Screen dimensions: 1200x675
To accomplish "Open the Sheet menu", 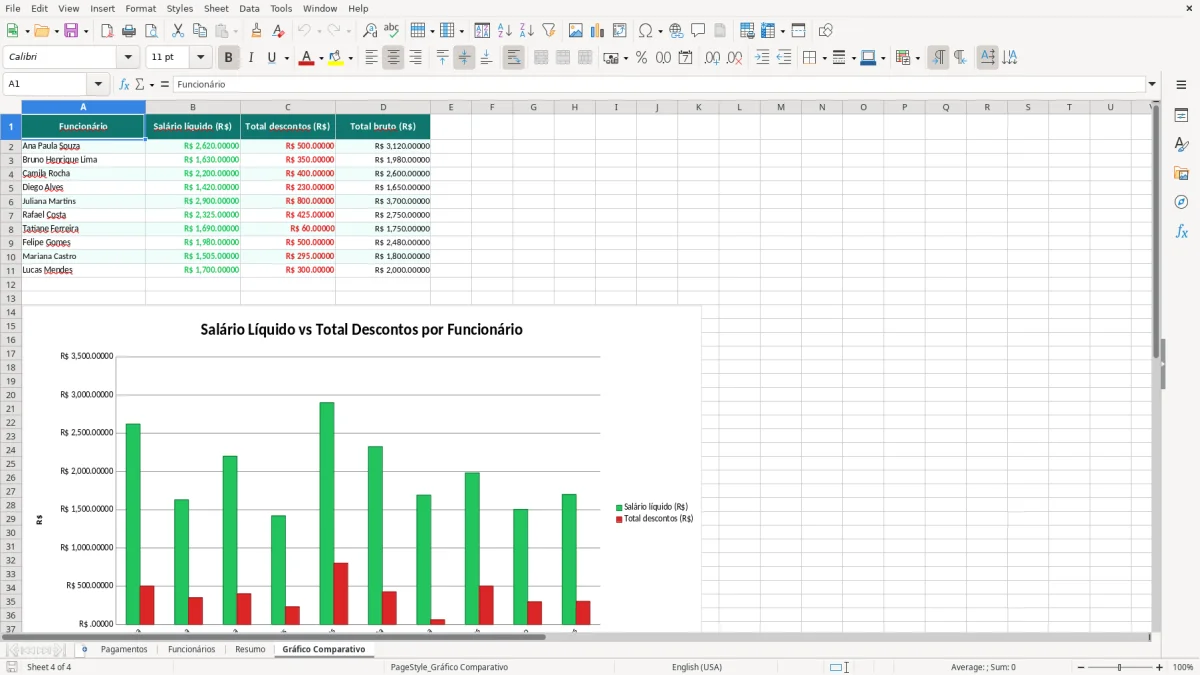I will (x=216, y=8).
